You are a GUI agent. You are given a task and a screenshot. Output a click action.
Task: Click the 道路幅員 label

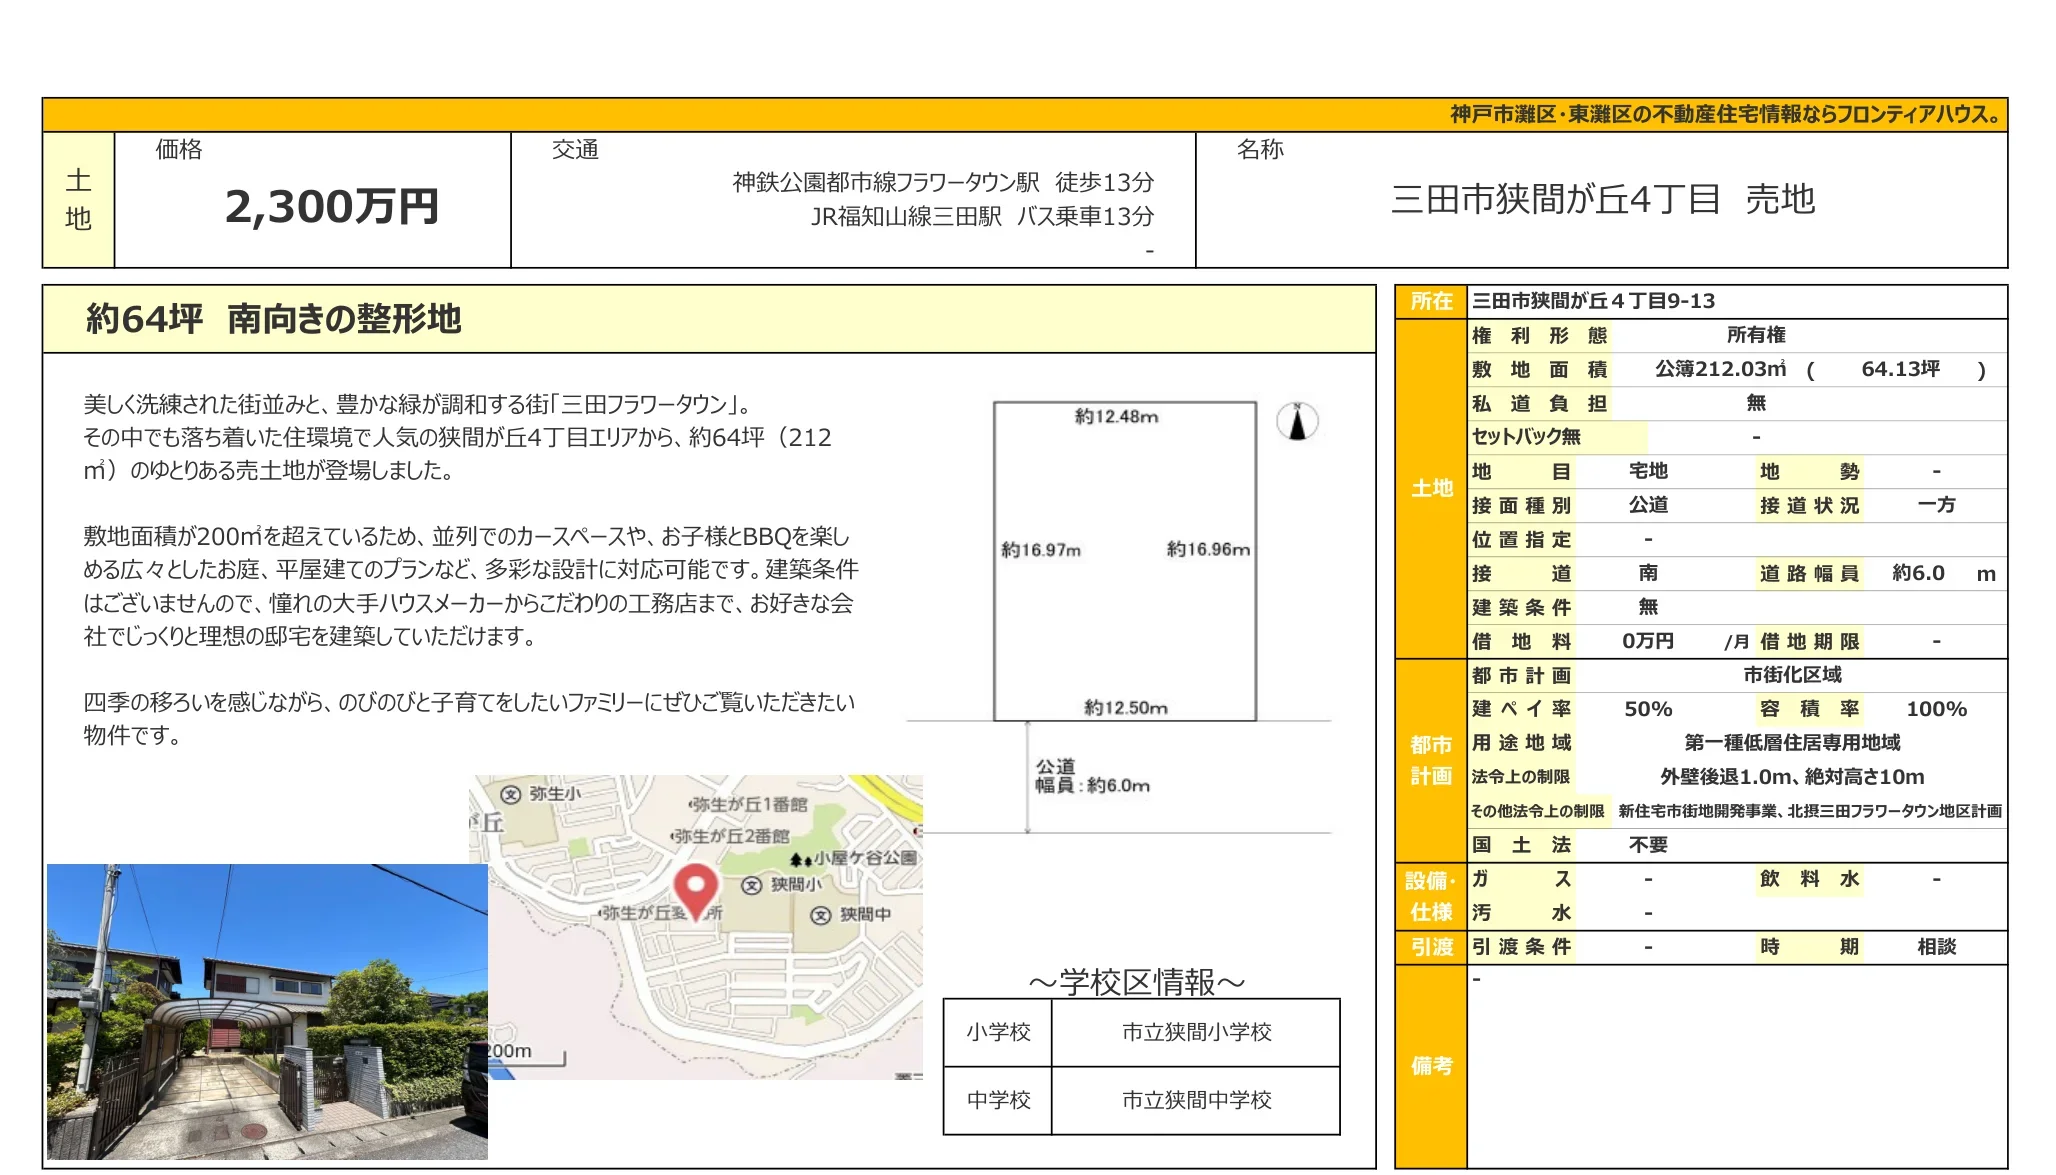(x=1809, y=573)
